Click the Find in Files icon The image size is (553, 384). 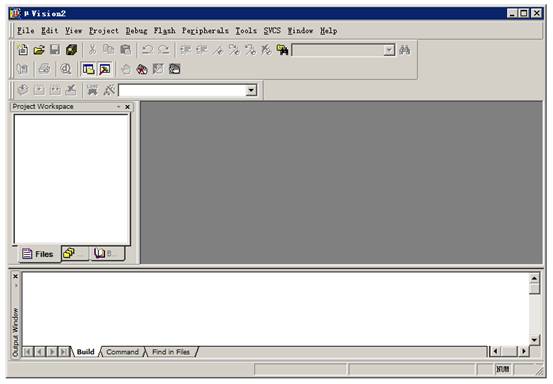coord(282,50)
